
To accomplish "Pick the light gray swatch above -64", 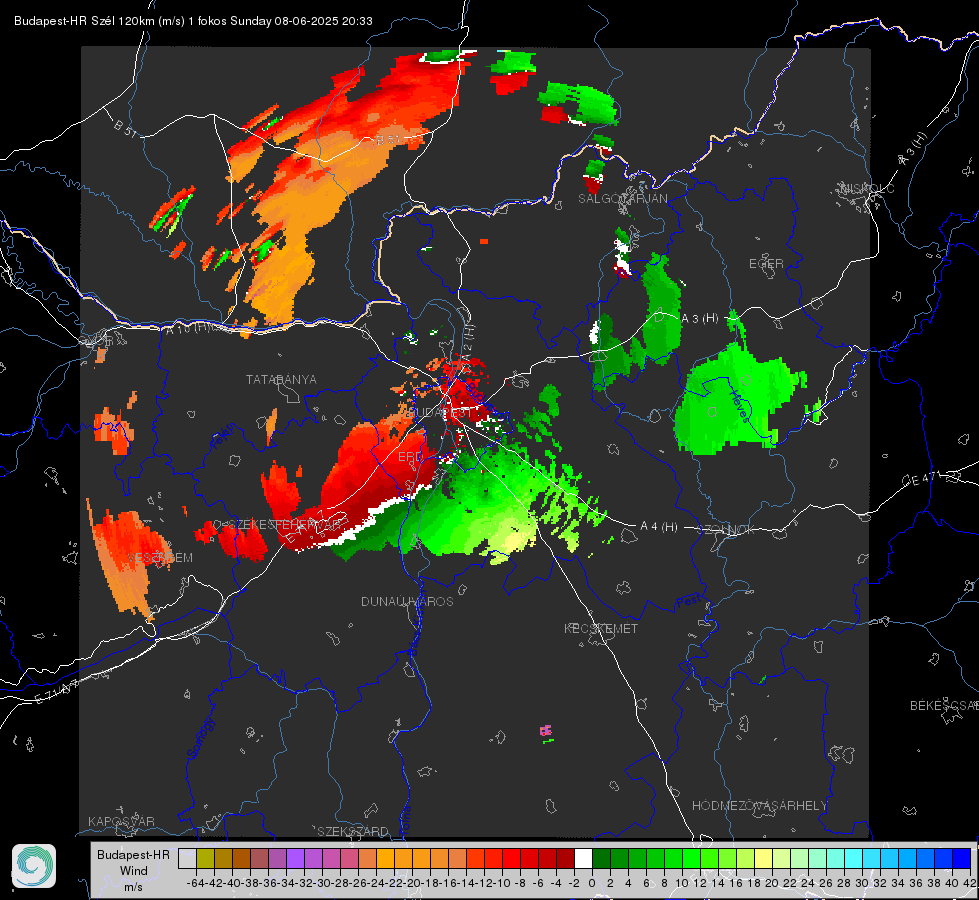I will click(187, 858).
